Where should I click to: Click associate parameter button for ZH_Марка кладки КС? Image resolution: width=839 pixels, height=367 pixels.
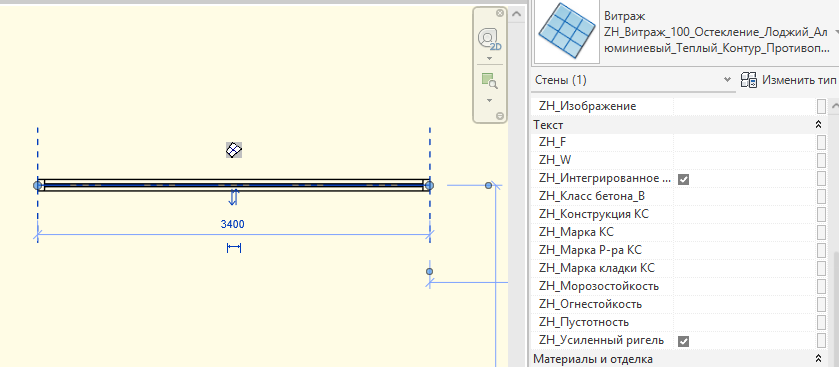(x=821, y=269)
